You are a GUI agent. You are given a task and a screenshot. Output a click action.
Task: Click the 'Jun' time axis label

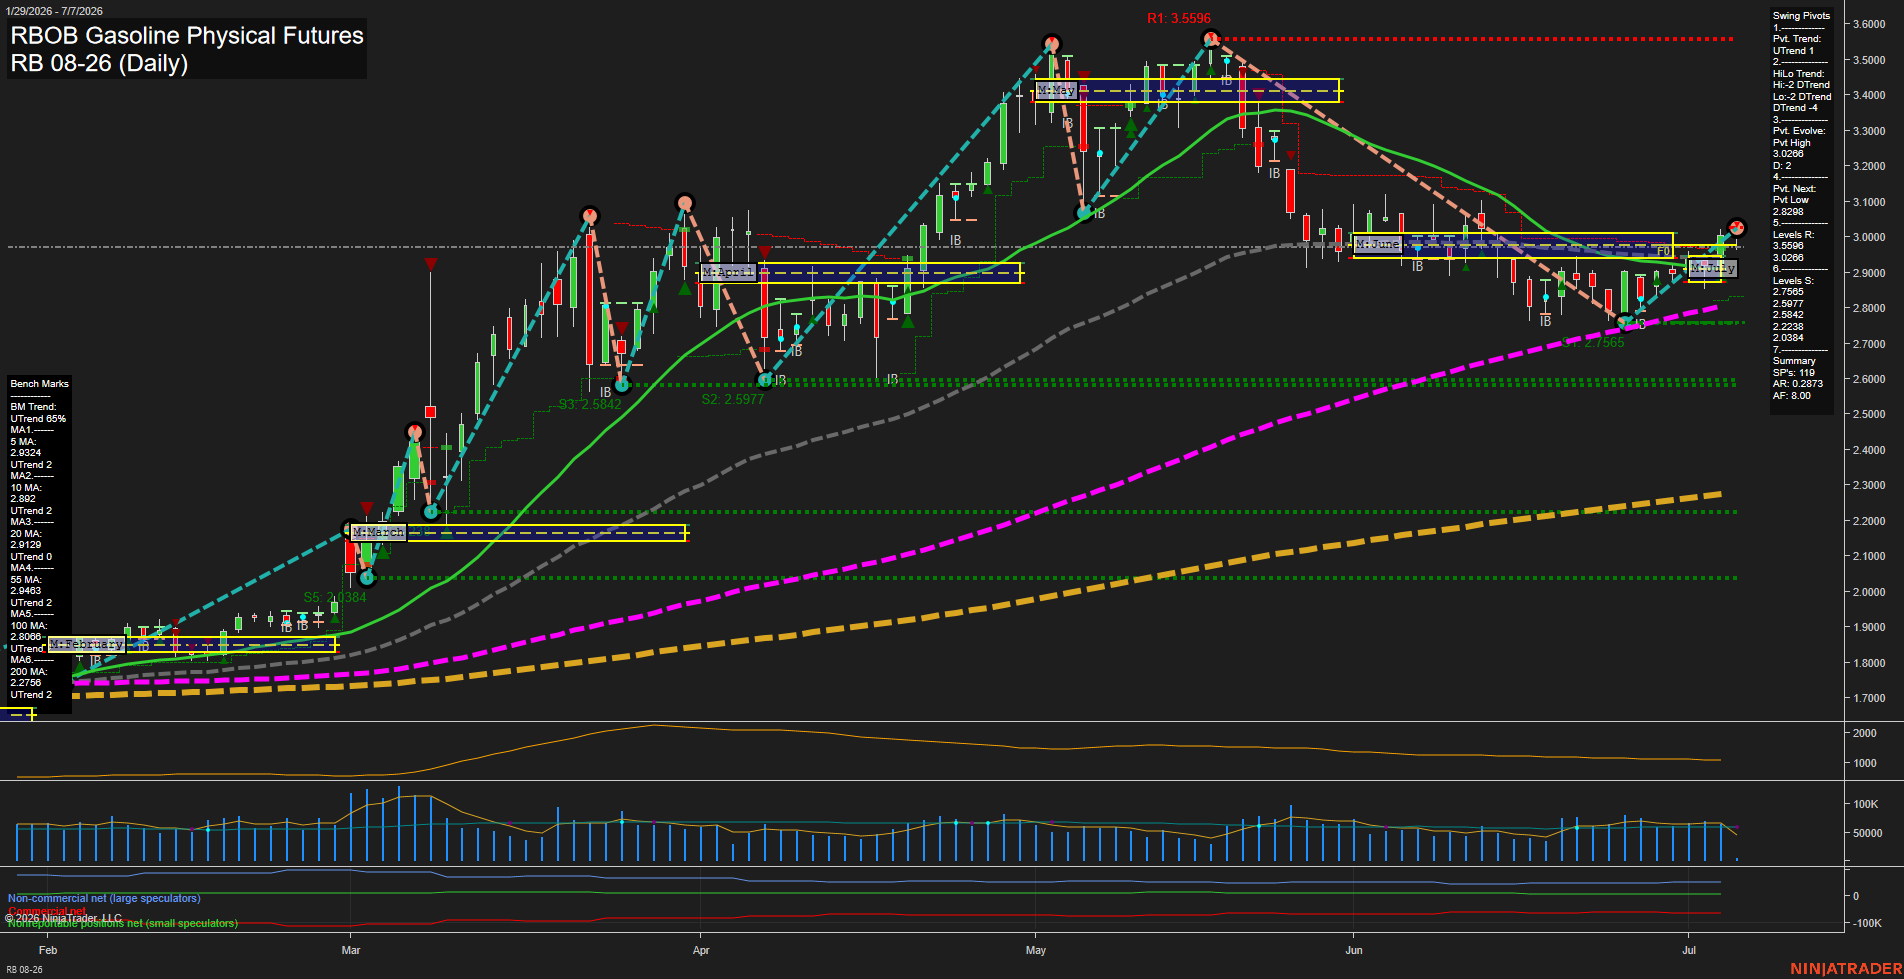click(1354, 950)
